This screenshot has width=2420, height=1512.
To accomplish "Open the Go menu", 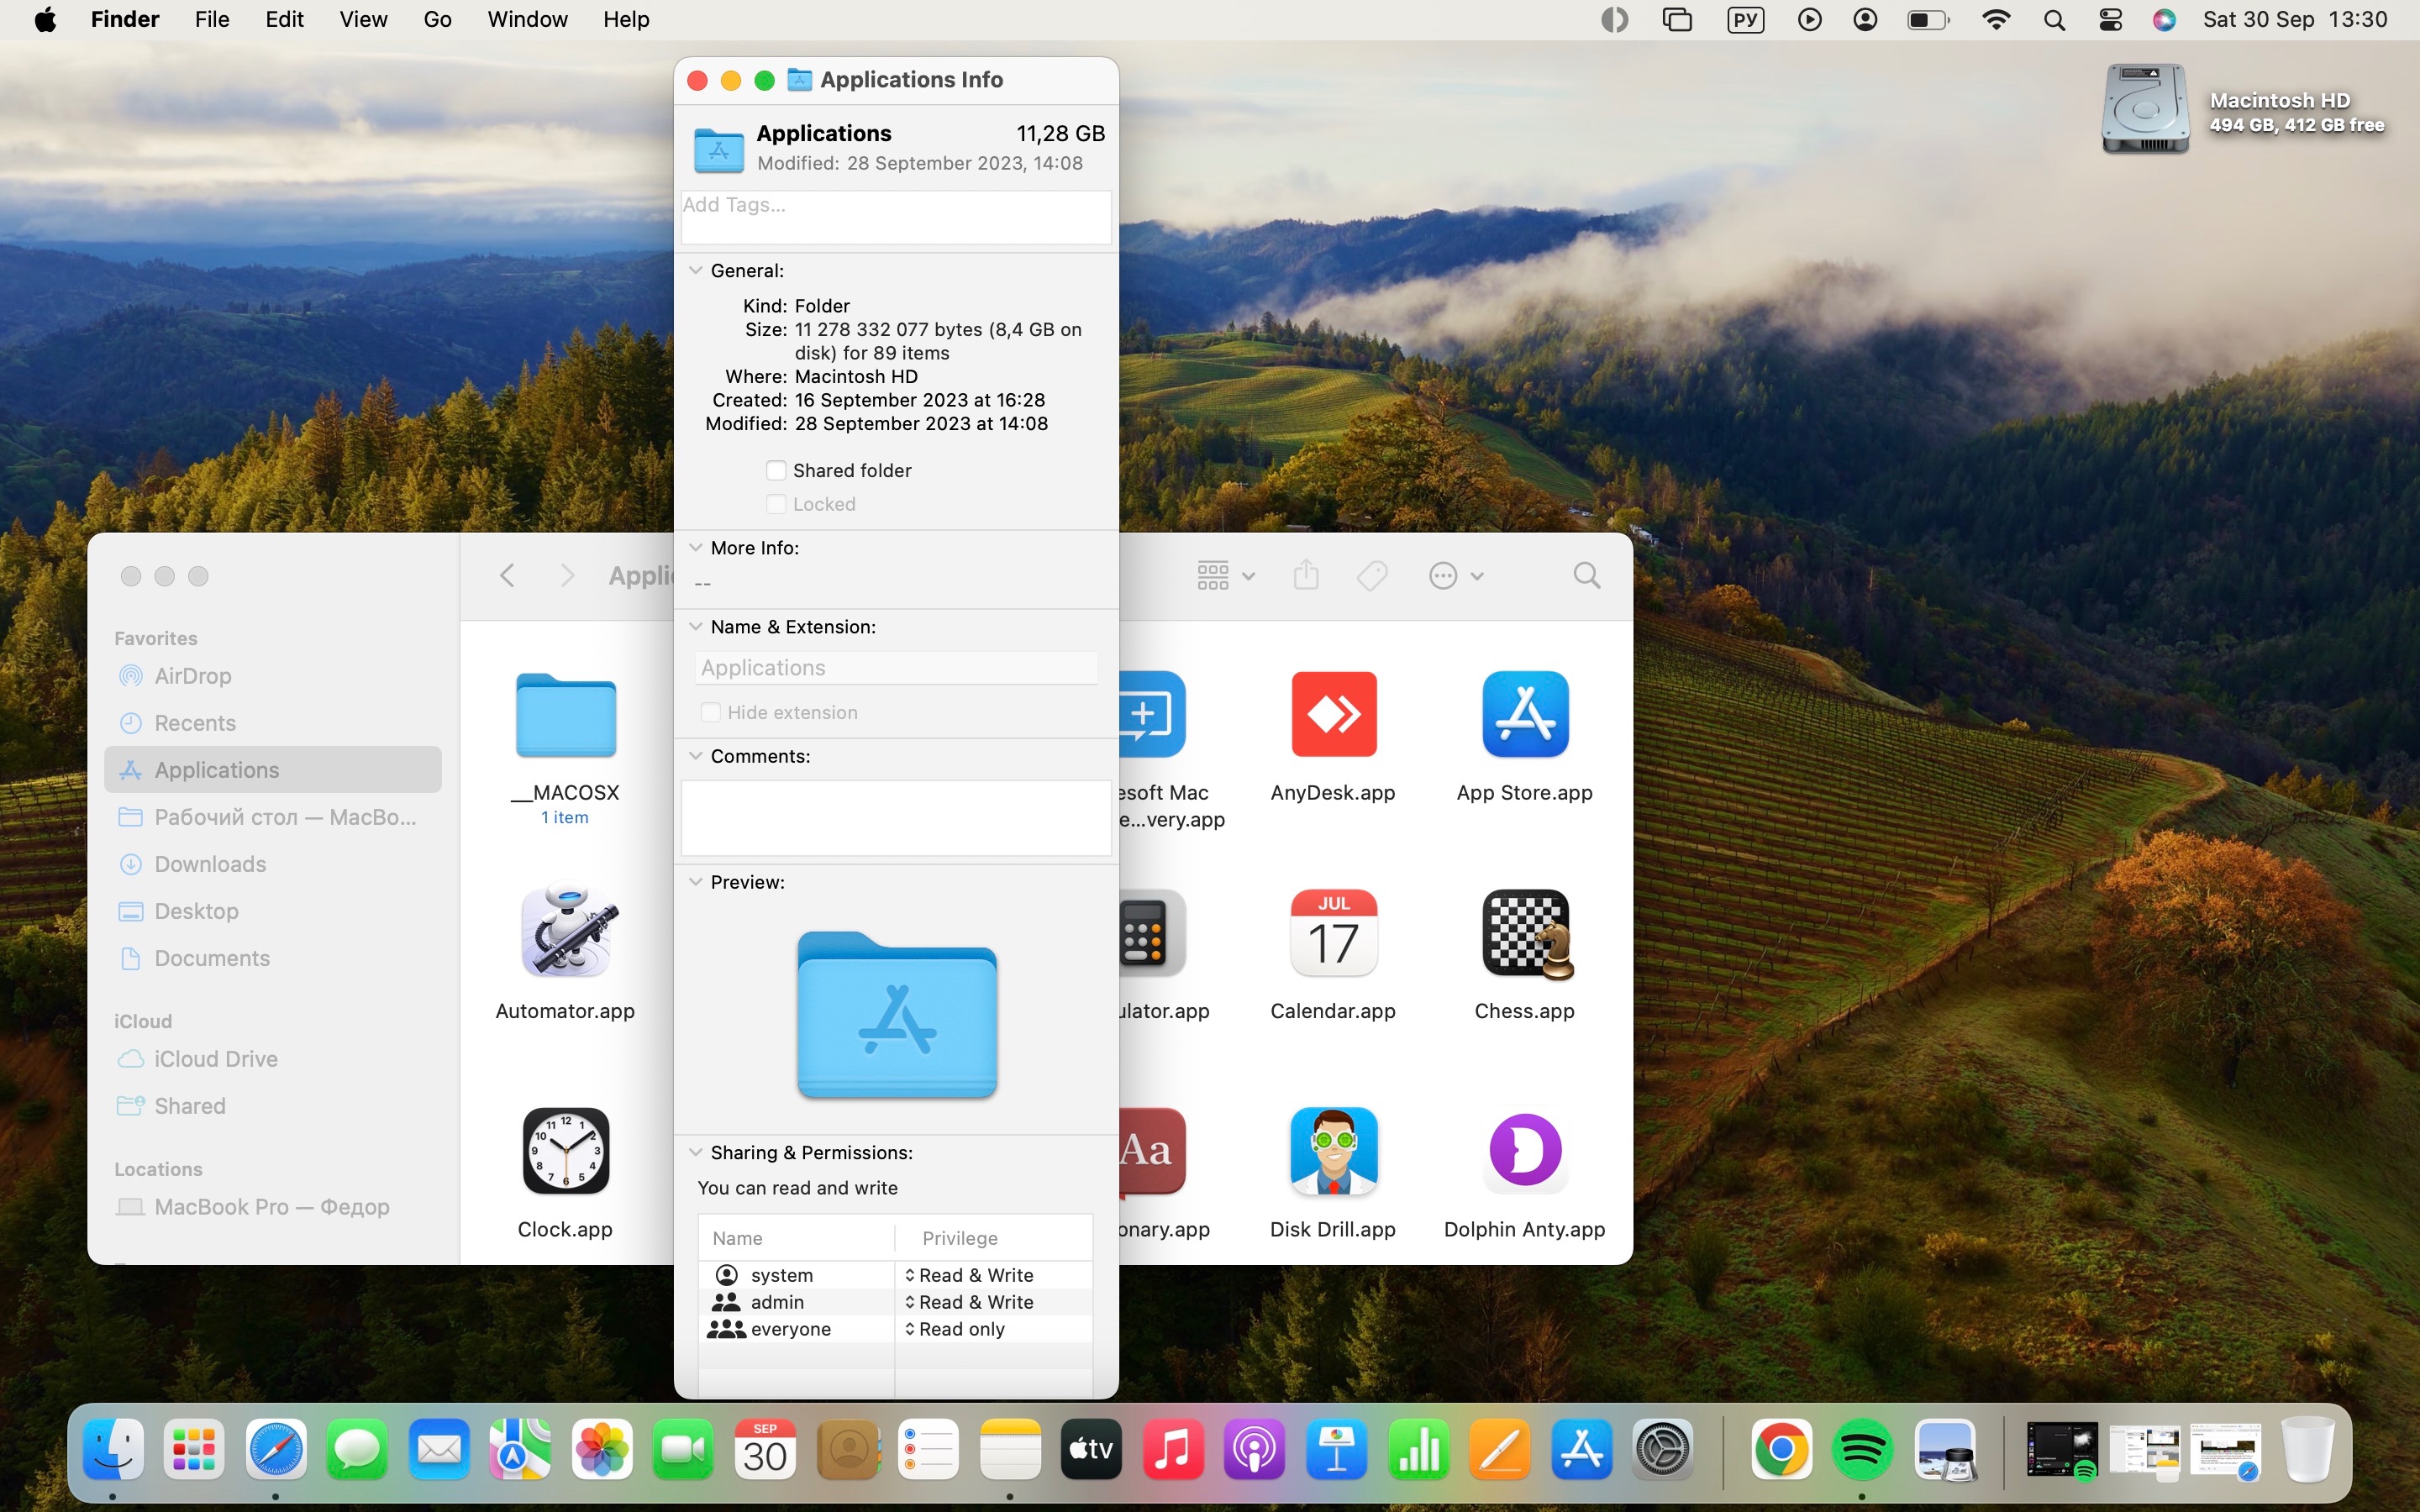I will [x=437, y=20].
